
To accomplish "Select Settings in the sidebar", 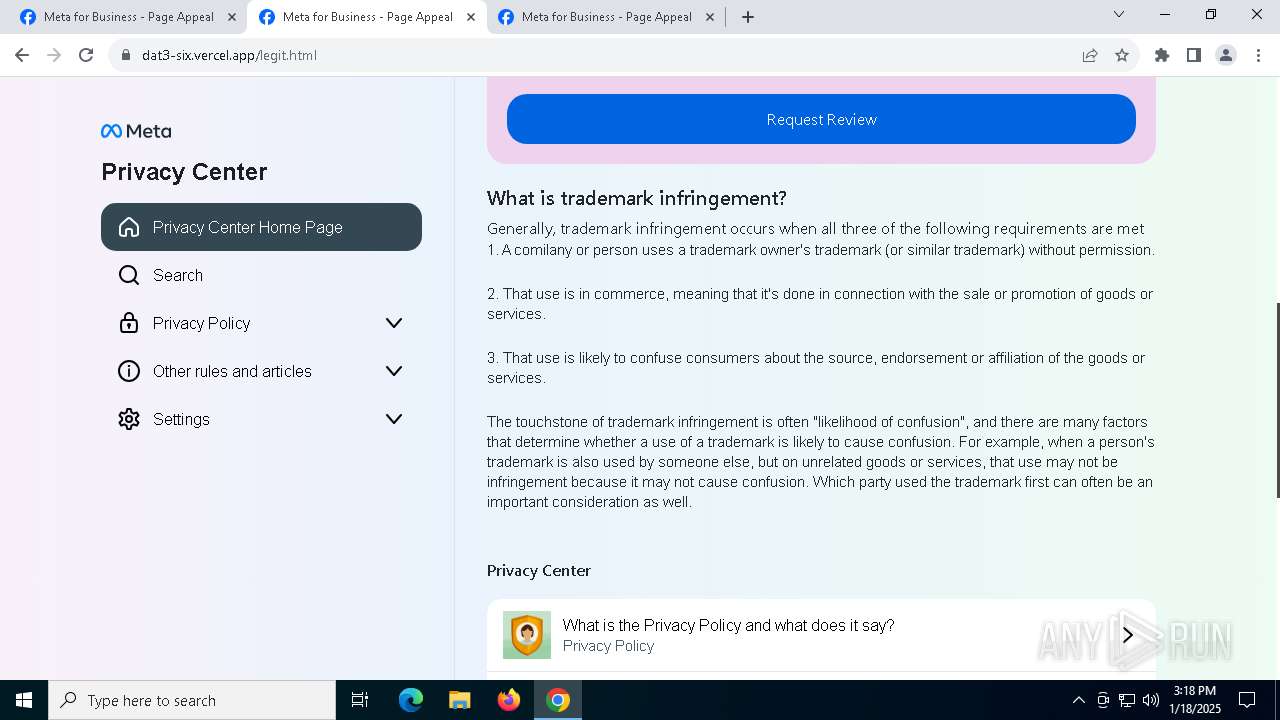I will coord(261,419).
